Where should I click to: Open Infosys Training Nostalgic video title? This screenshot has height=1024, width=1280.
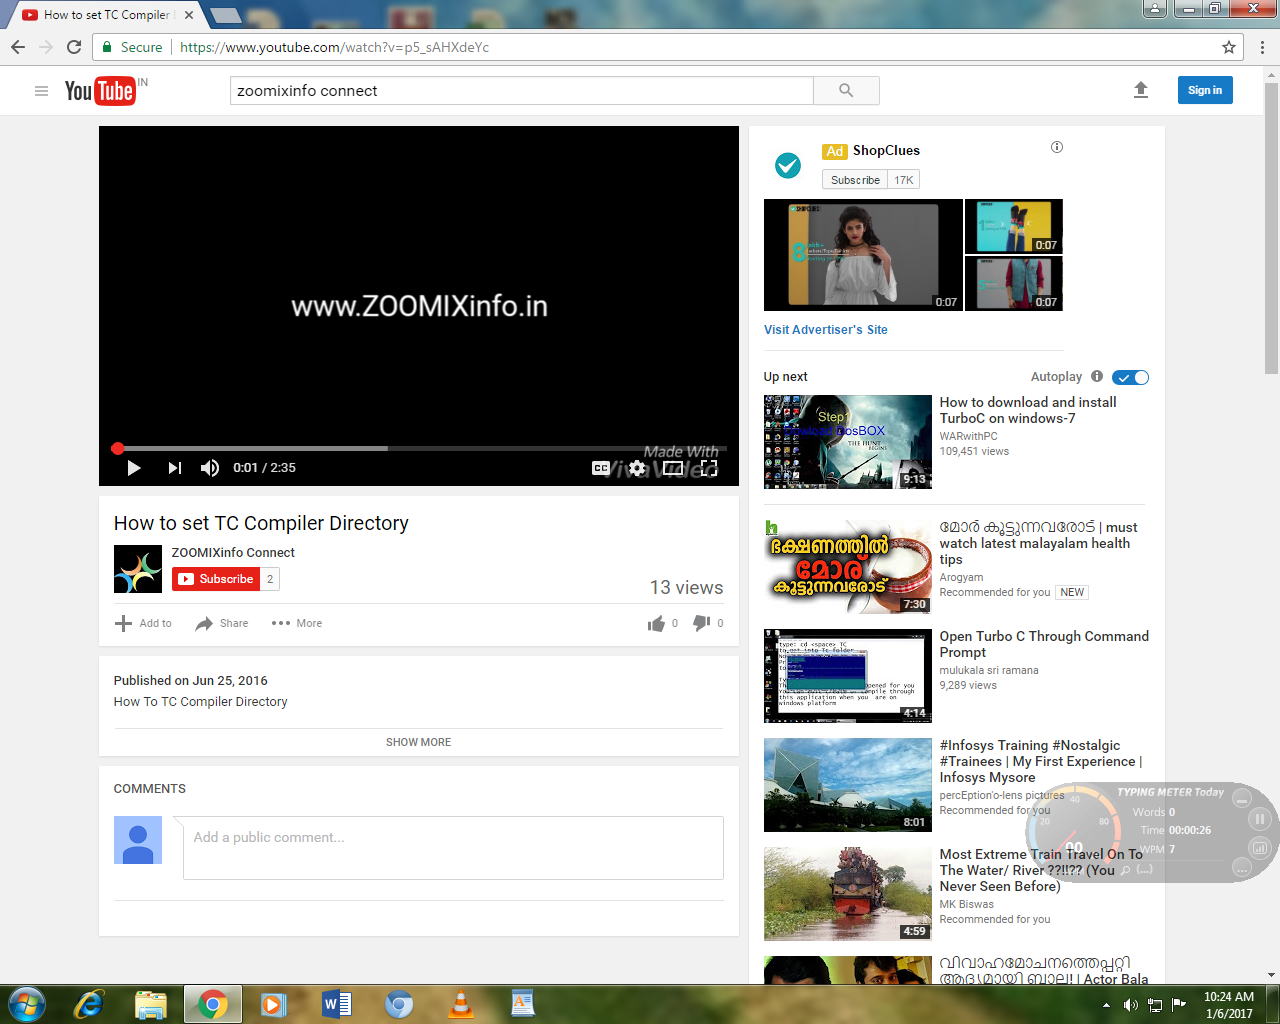1040,761
